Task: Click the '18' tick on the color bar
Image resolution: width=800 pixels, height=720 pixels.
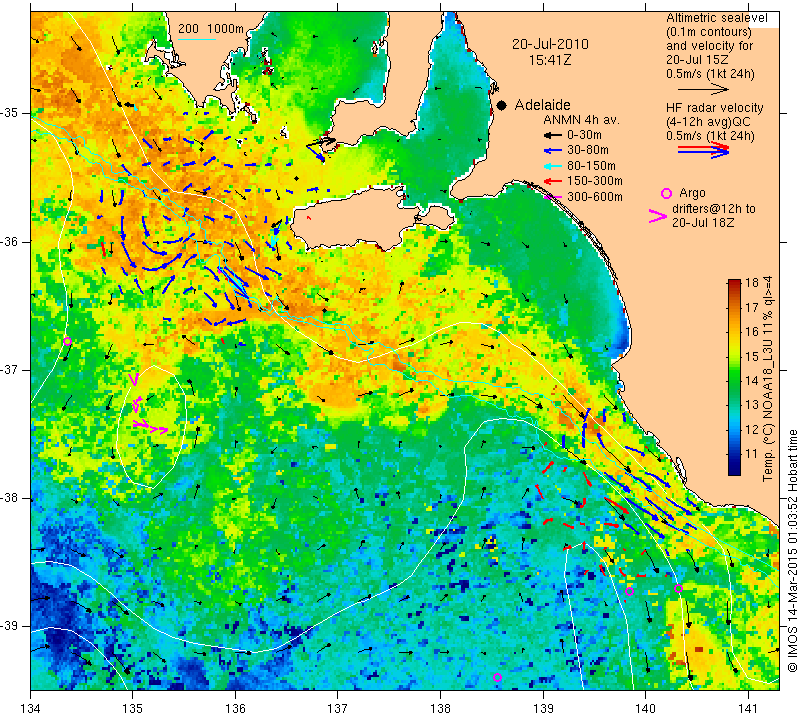Action: point(752,283)
